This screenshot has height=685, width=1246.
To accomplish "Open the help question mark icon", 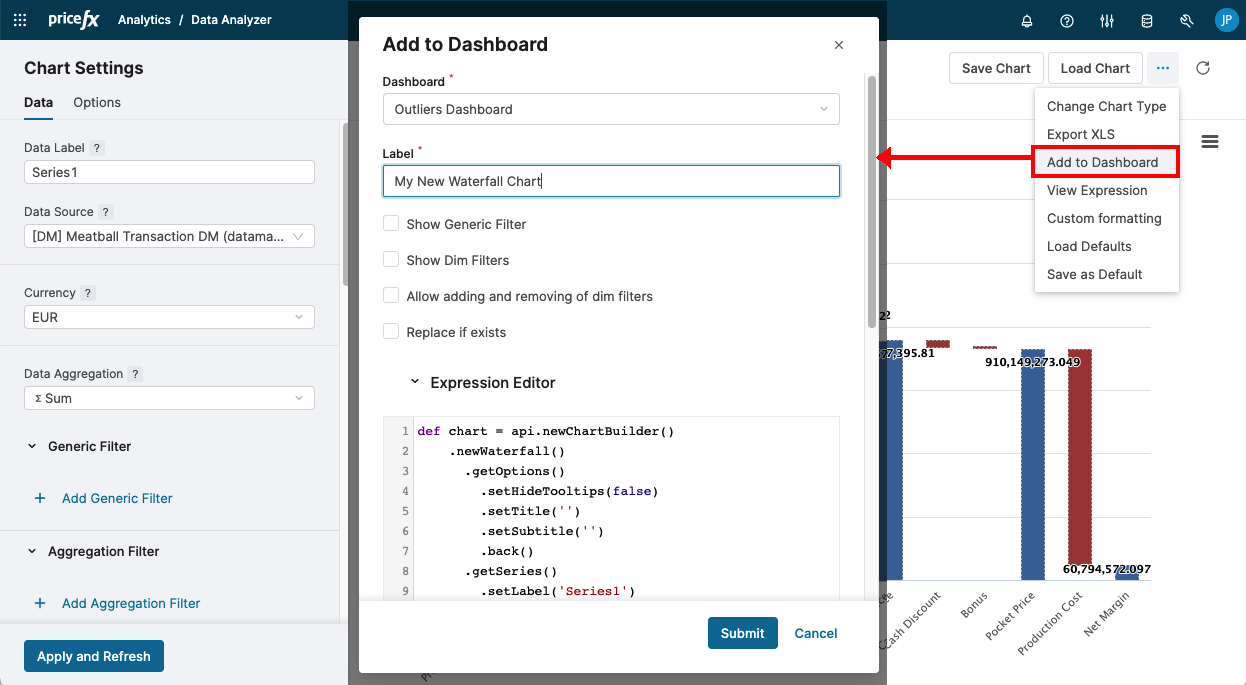I will pyautogui.click(x=1067, y=20).
